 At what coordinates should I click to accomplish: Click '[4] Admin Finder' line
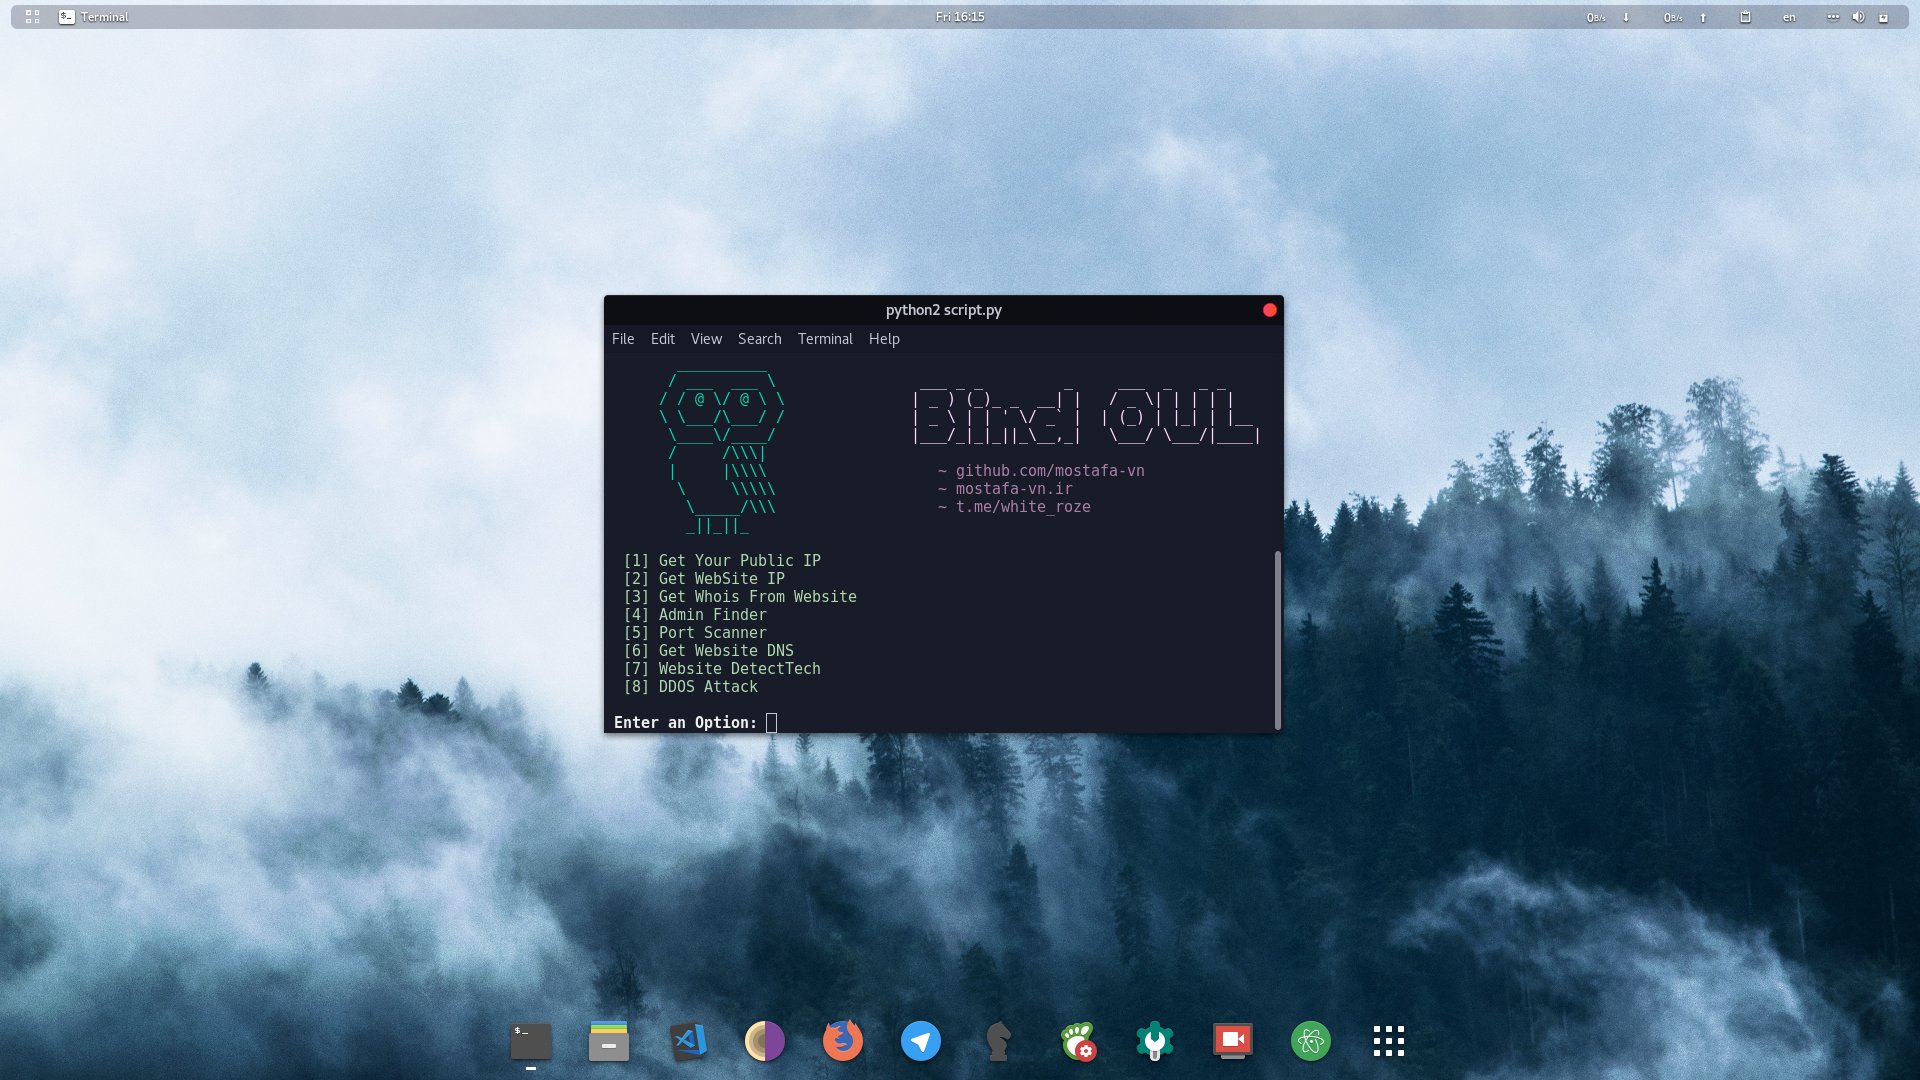click(x=695, y=615)
